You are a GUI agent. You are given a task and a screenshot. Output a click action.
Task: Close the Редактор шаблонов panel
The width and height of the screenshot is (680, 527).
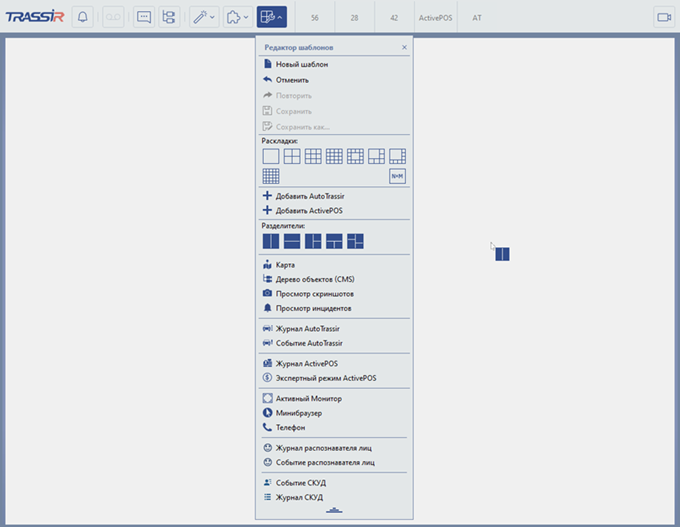click(404, 47)
